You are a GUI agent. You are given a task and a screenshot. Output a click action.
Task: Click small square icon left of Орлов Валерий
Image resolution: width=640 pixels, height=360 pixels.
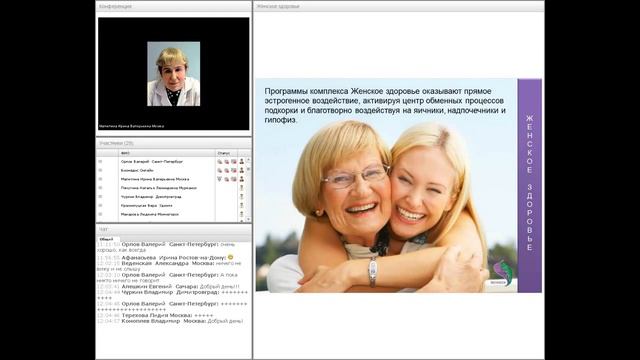click(100, 162)
